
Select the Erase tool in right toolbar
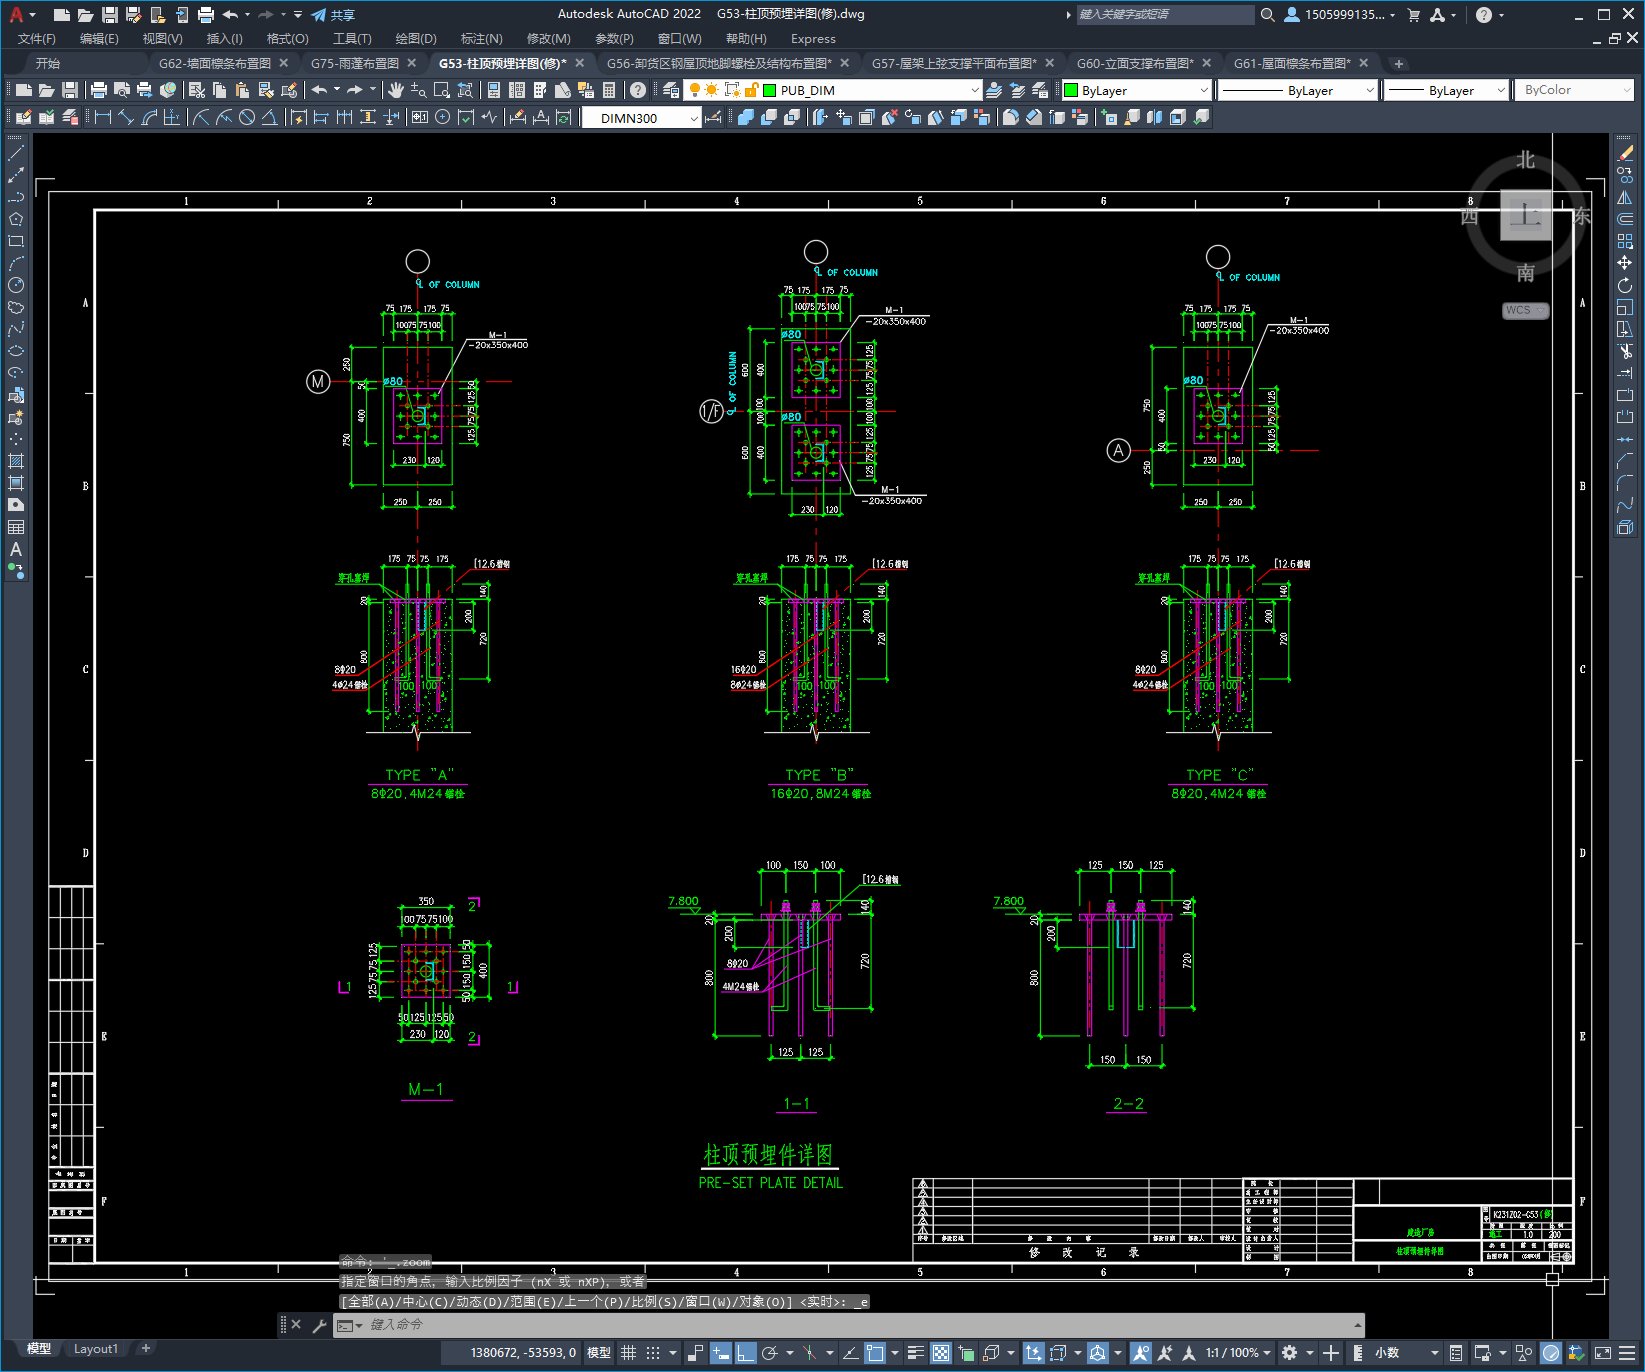[1625, 154]
